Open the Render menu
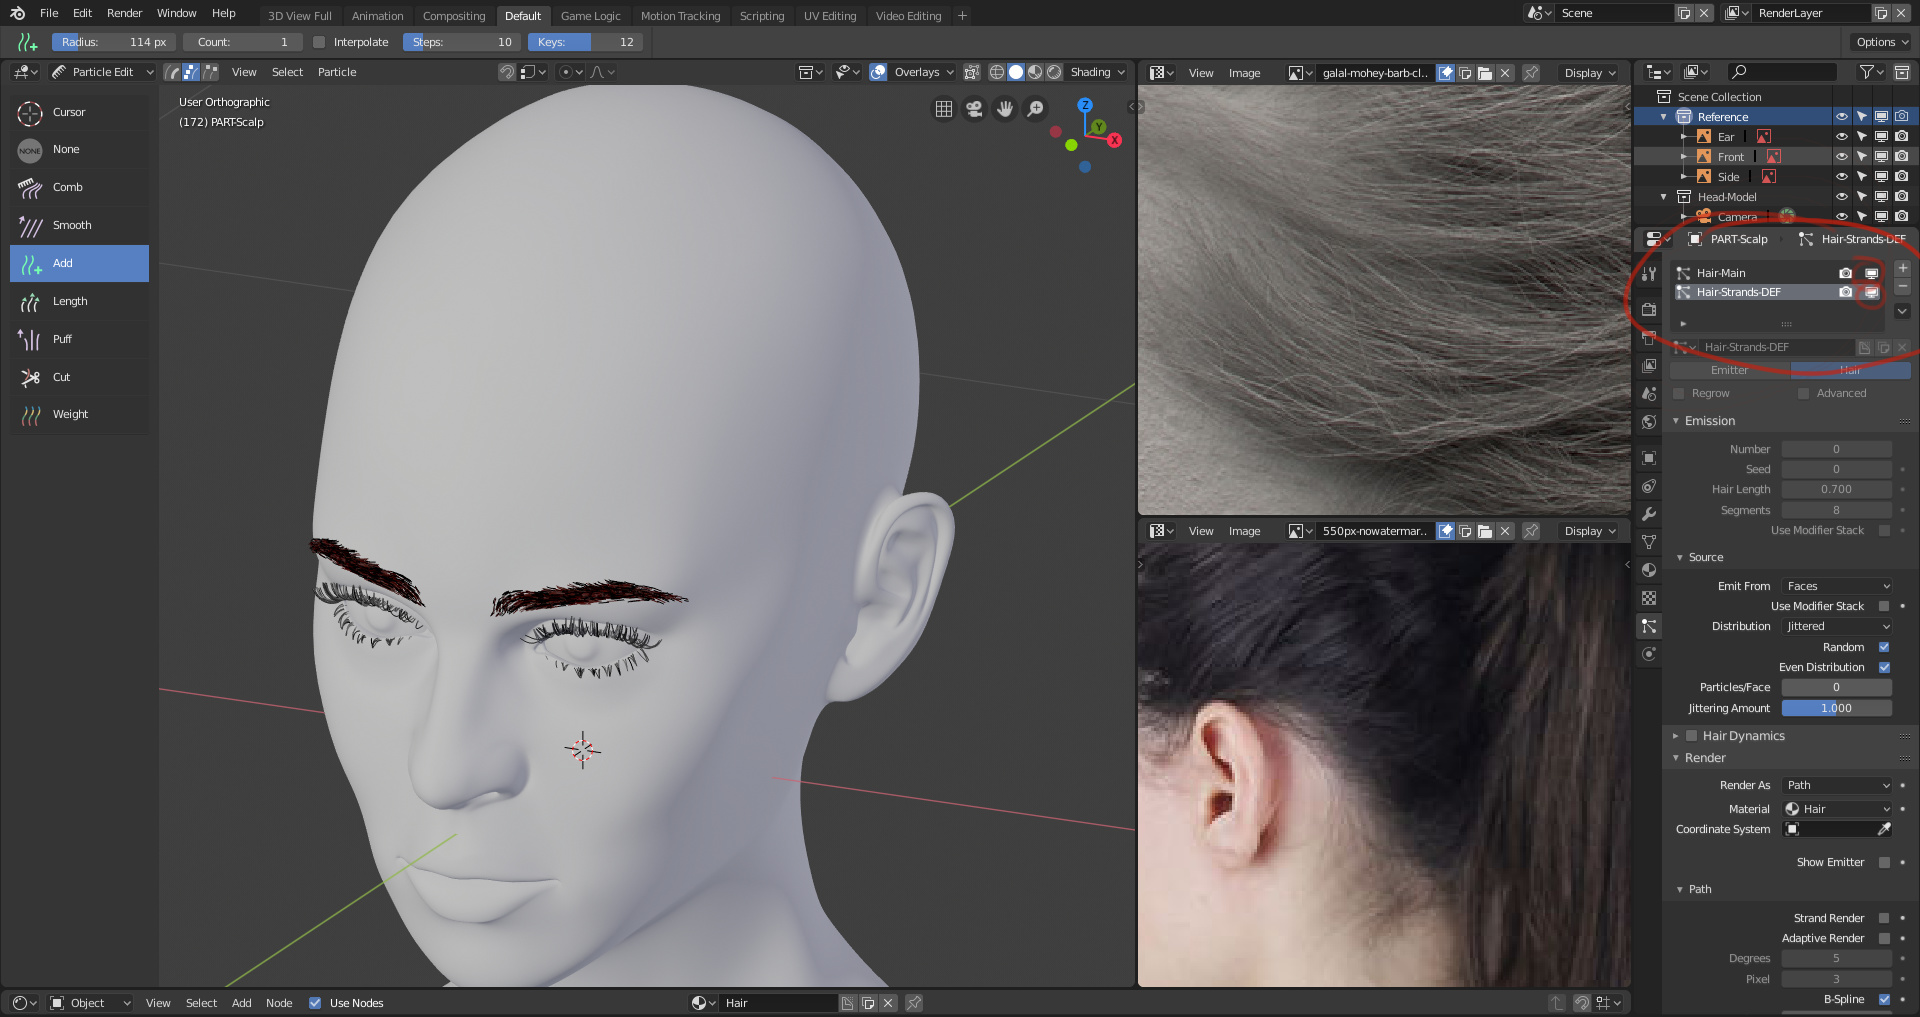 [x=124, y=13]
